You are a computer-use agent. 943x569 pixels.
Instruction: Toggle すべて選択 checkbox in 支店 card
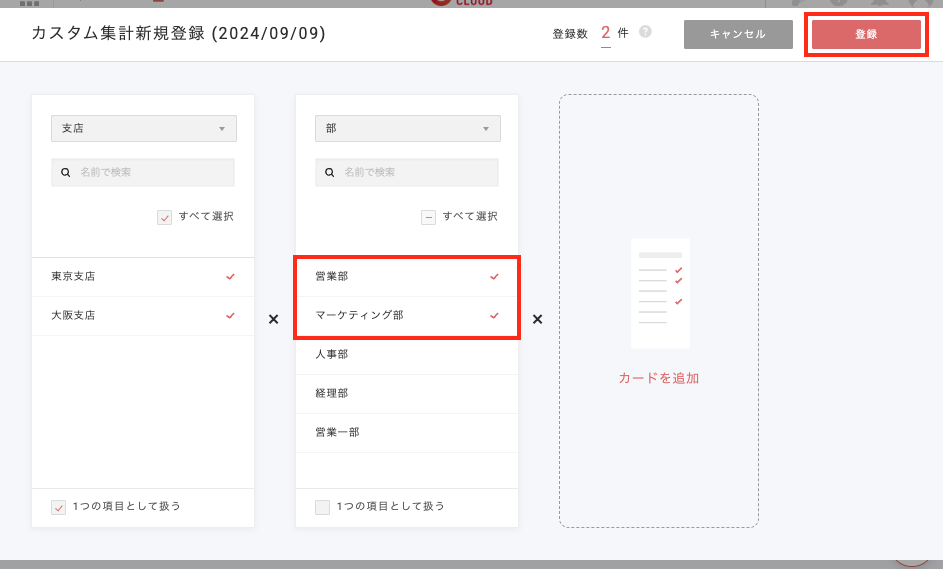[x=165, y=217]
